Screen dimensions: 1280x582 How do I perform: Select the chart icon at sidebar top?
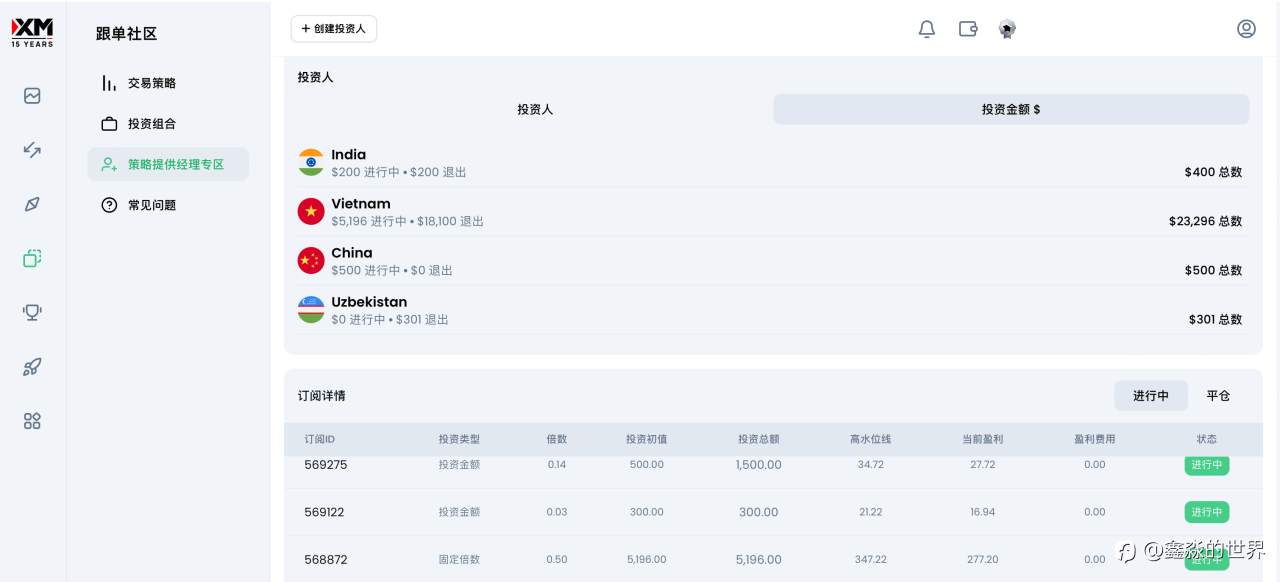click(x=32, y=95)
